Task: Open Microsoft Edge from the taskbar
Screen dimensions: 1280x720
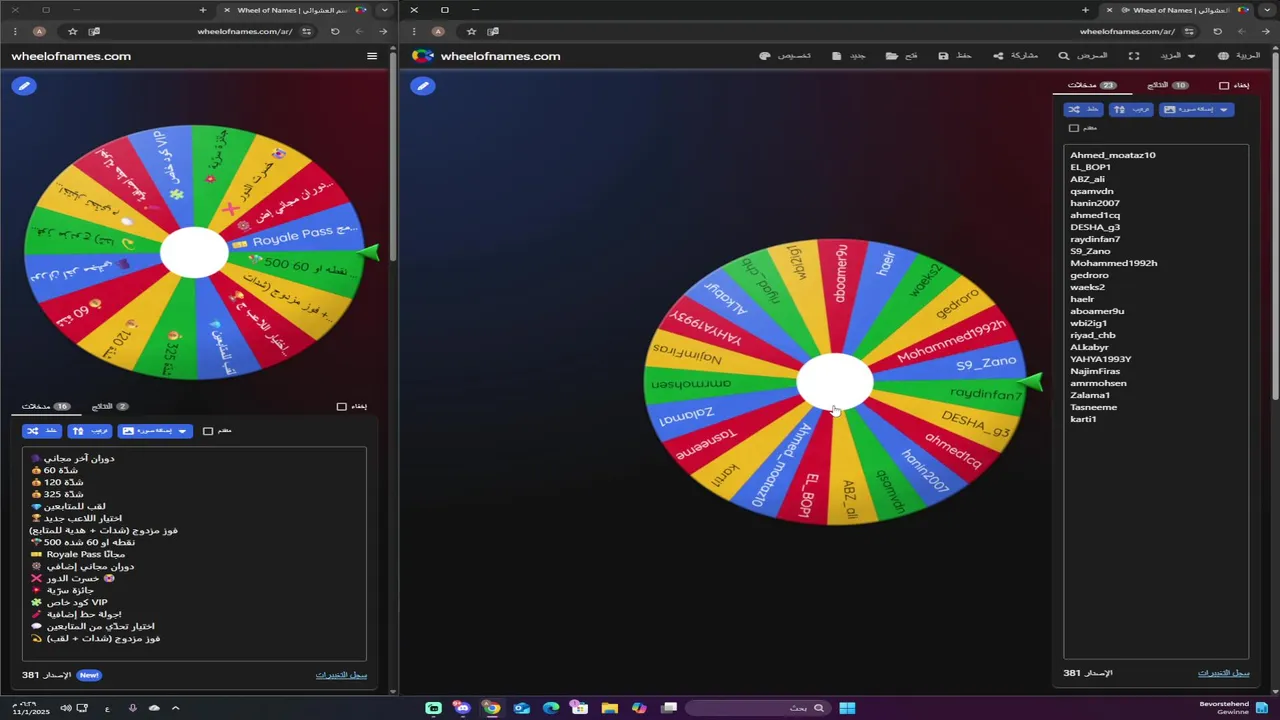Action: point(551,708)
